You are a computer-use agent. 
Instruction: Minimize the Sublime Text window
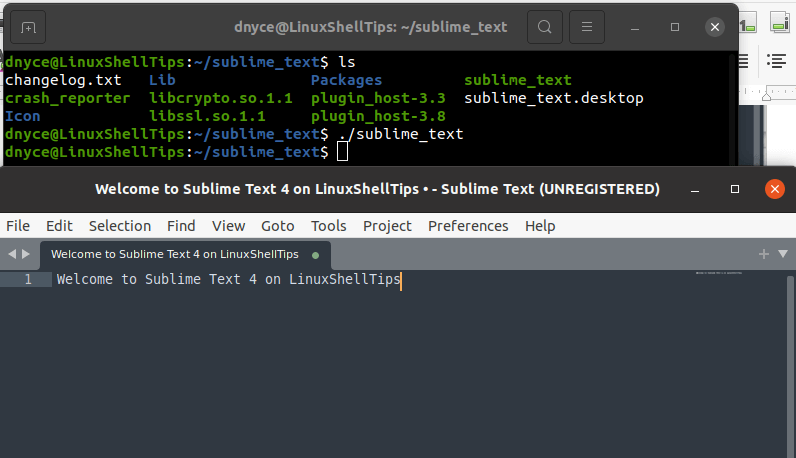(x=695, y=189)
